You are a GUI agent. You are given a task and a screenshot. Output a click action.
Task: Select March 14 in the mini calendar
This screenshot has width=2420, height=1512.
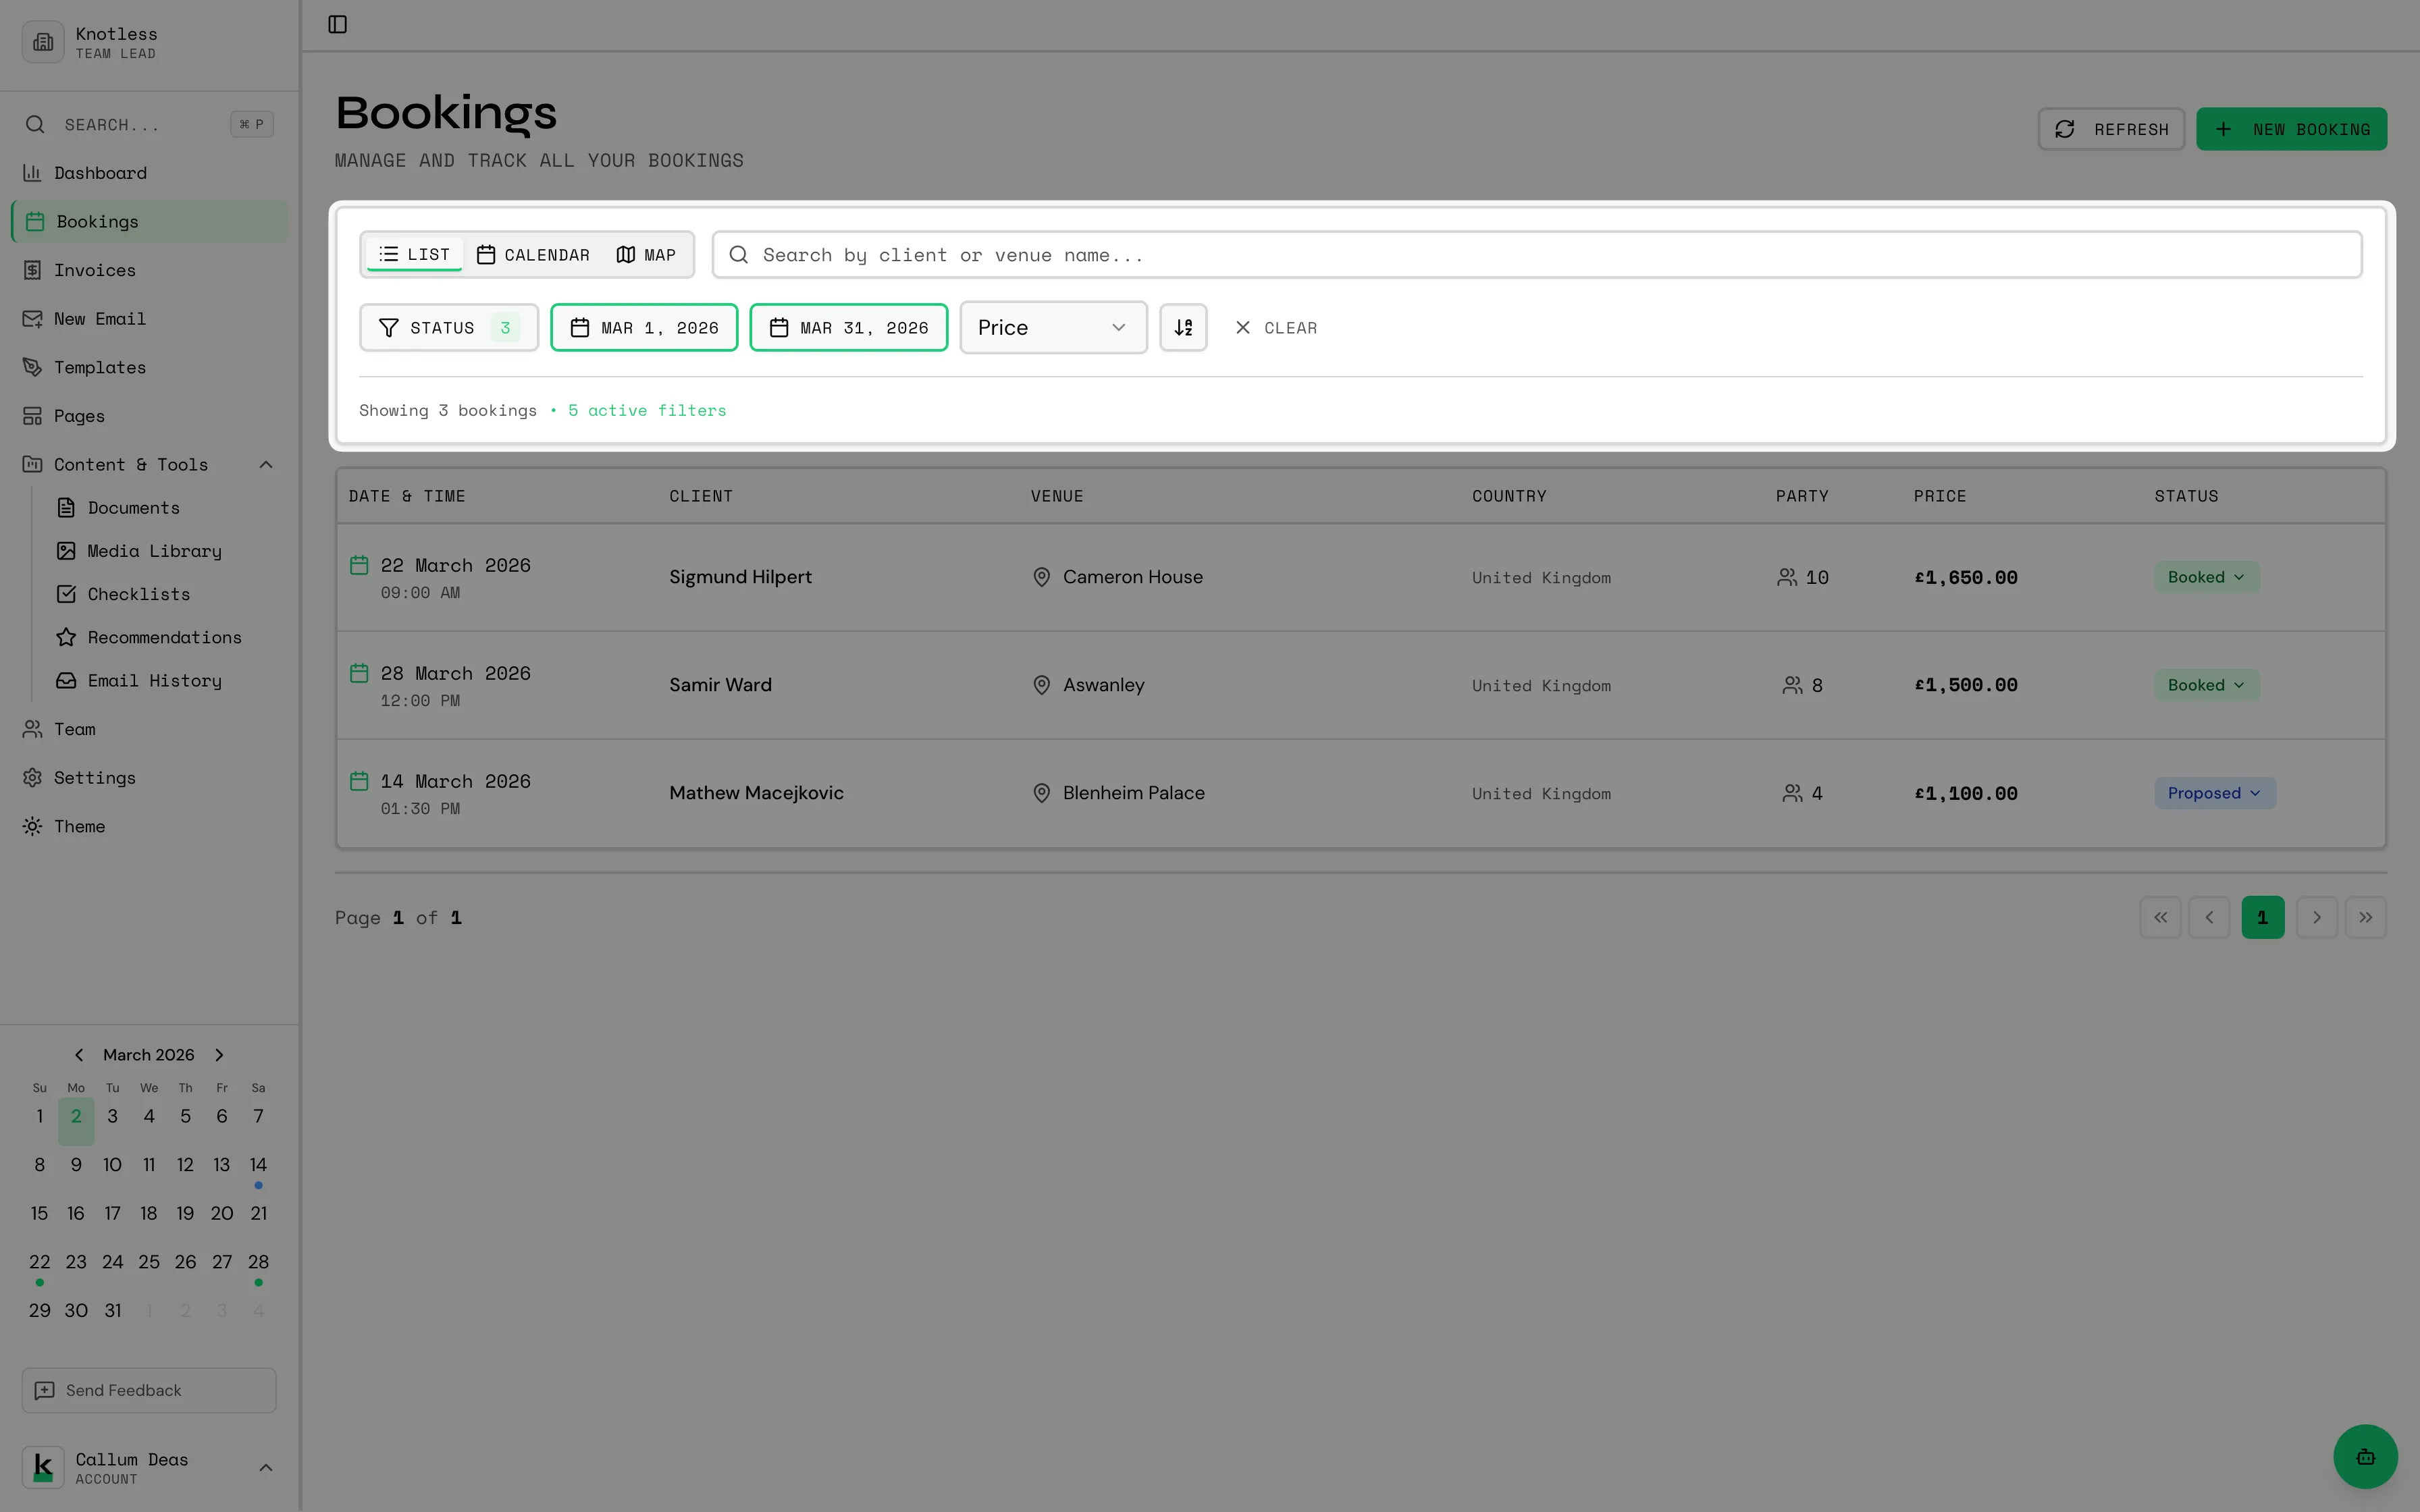click(x=257, y=1165)
